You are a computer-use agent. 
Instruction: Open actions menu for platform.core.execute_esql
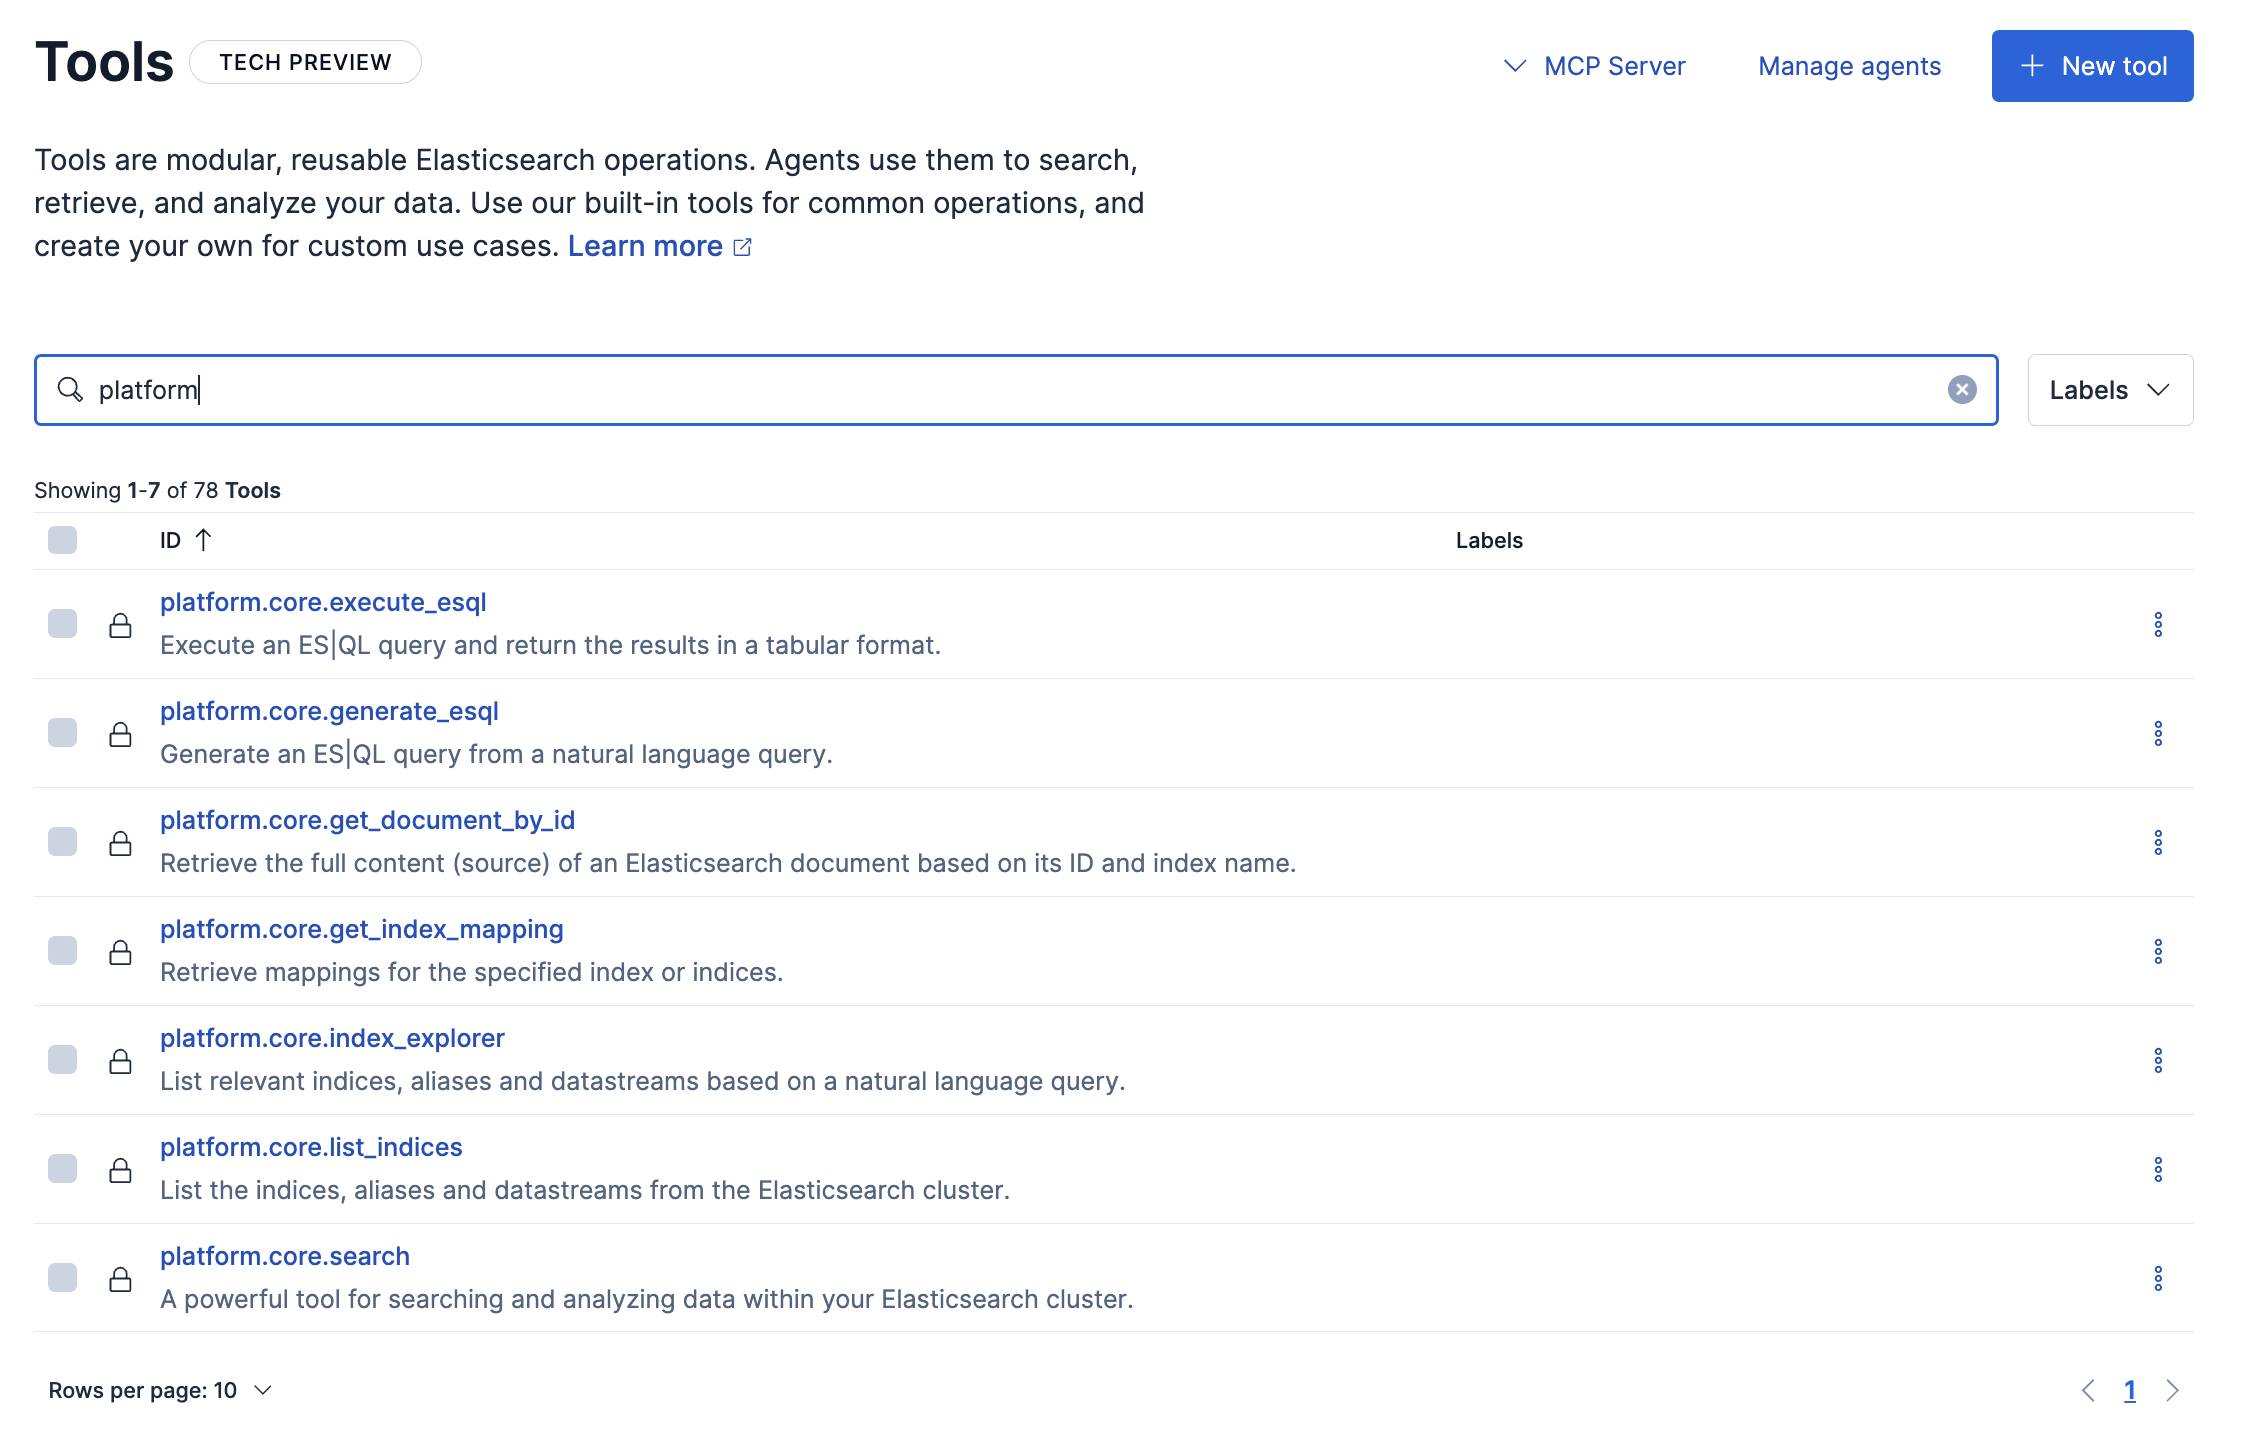coord(2157,625)
